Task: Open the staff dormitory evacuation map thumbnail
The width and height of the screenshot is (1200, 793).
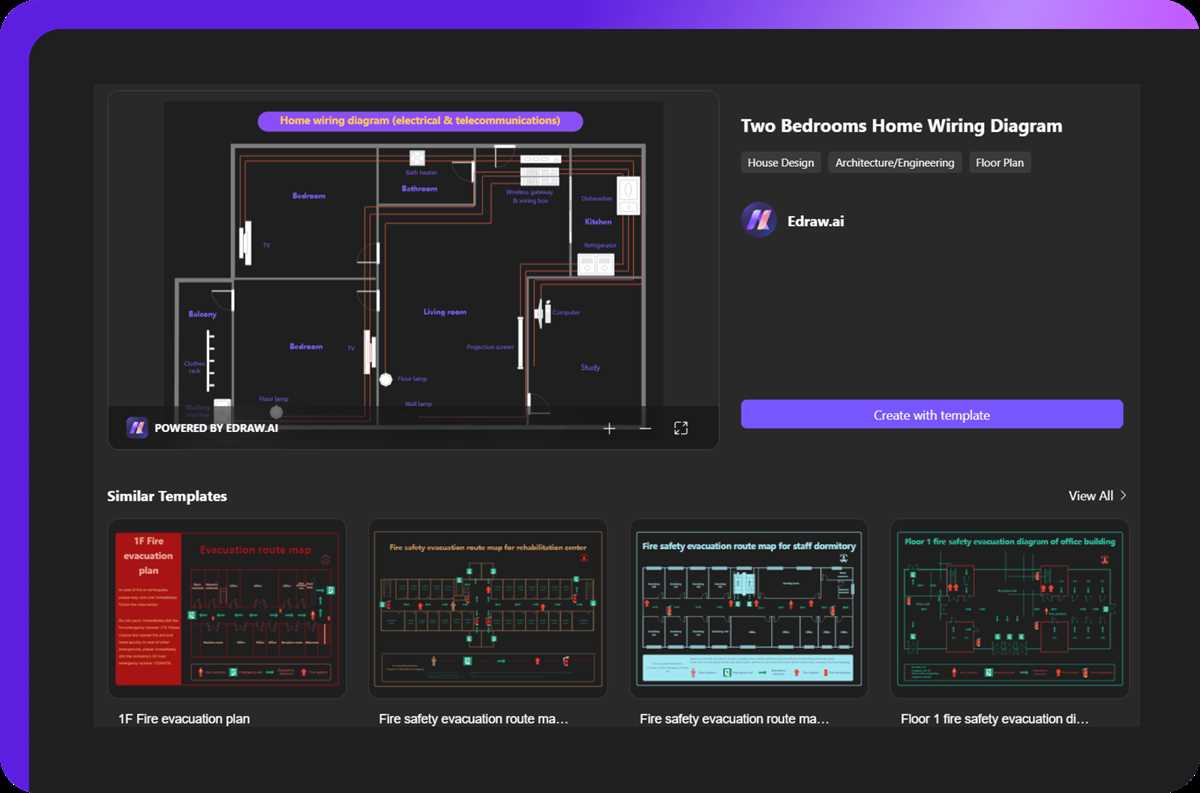Action: point(749,608)
